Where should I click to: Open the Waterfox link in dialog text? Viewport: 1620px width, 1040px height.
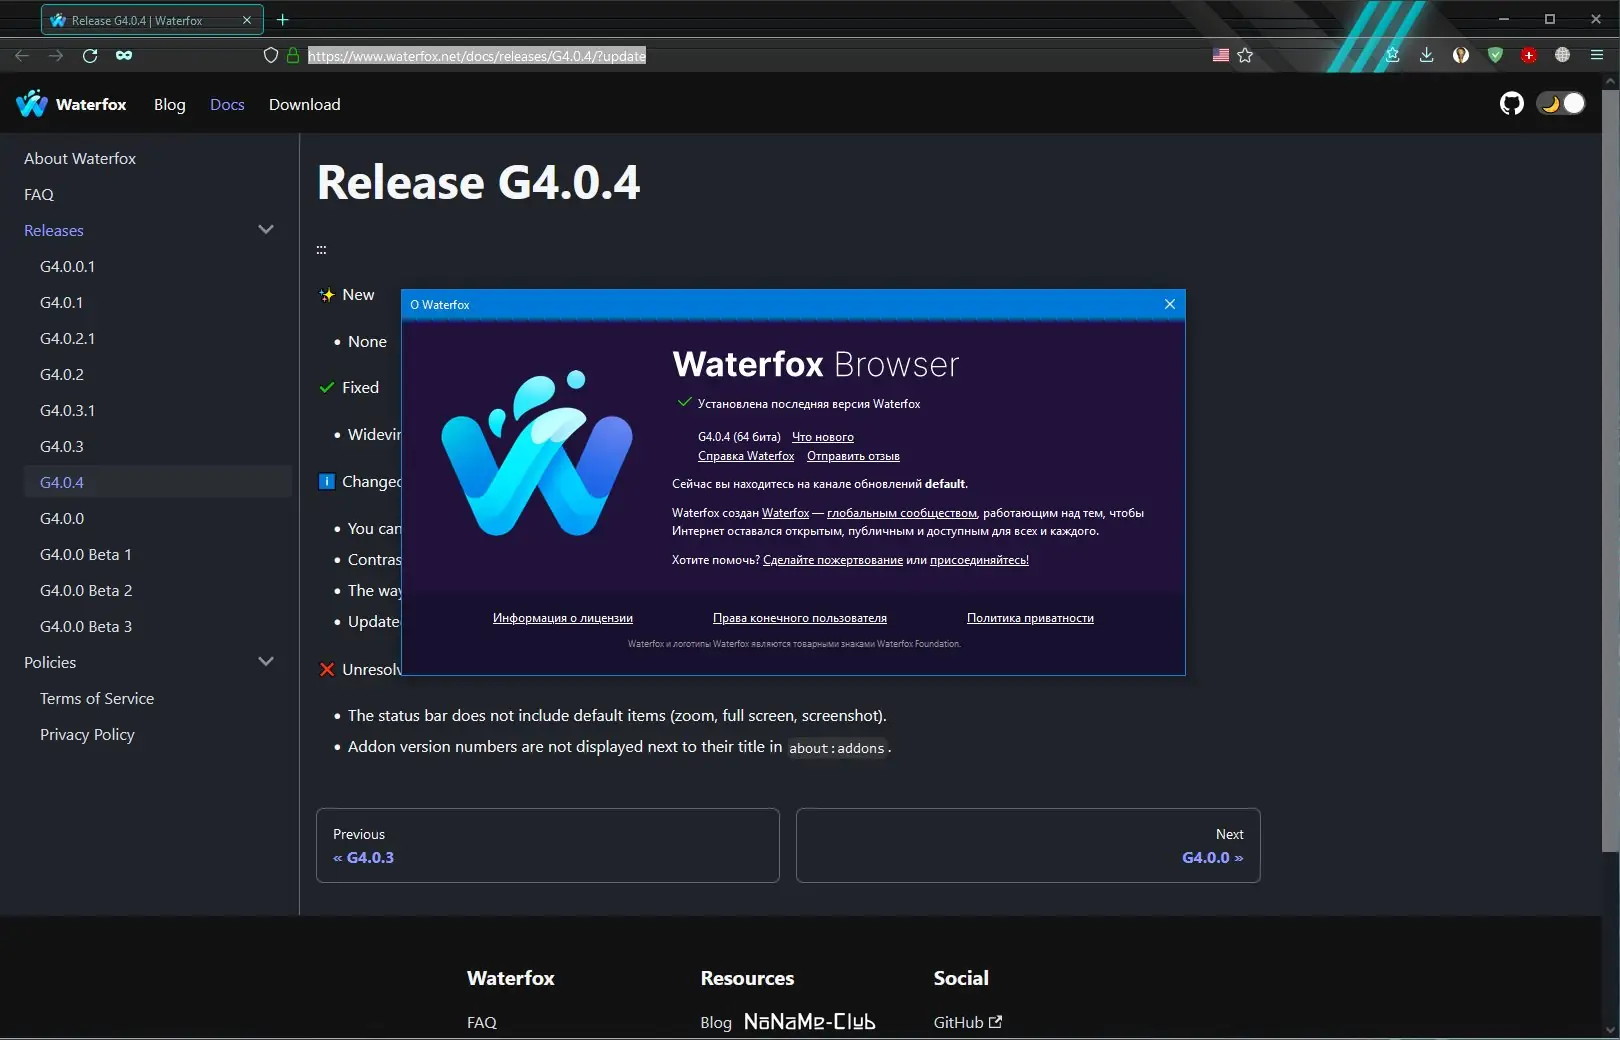click(x=785, y=513)
